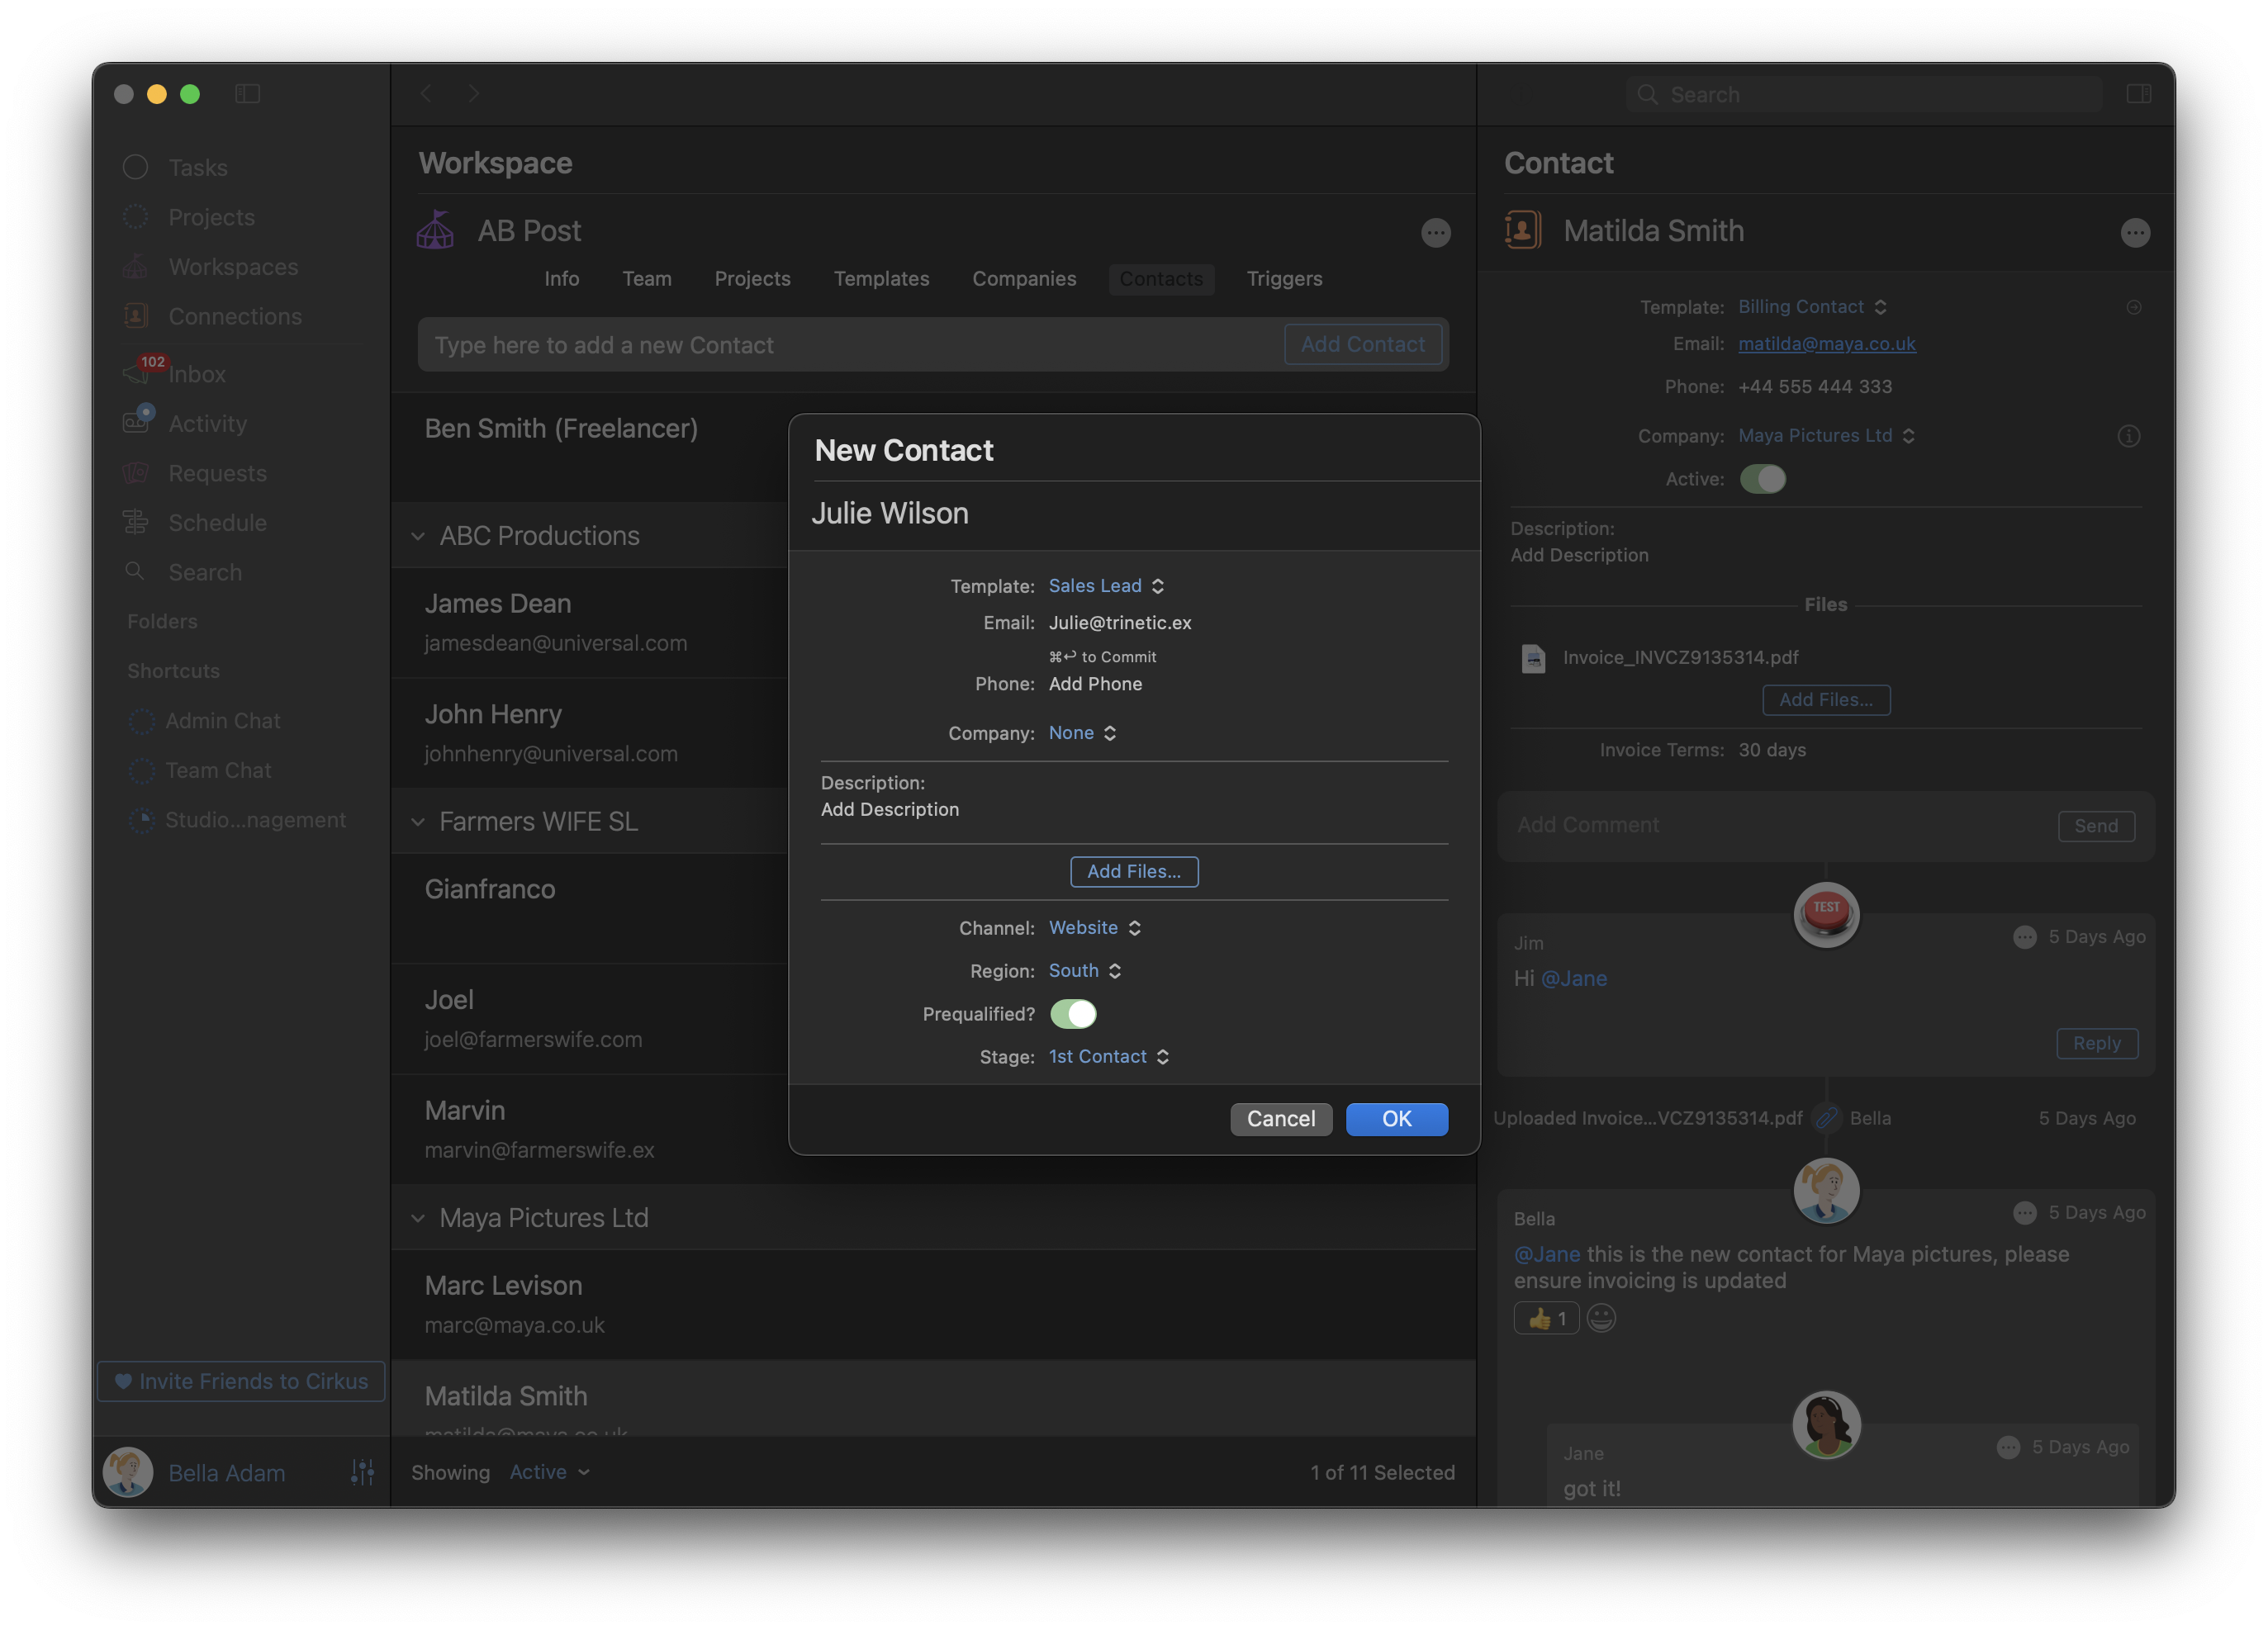Click the Add Phone field
Image resolution: width=2268 pixels, height=1630 pixels.
1095,684
